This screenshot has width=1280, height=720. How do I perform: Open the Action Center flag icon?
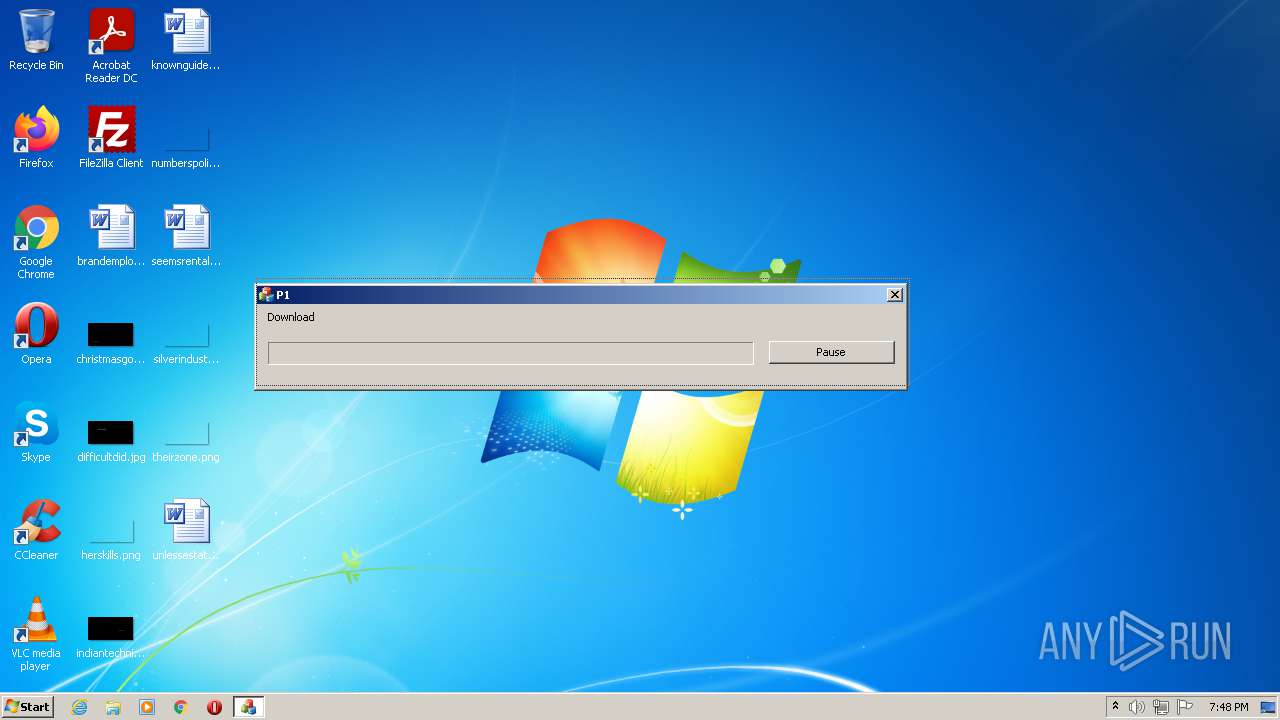(1185, 707)
